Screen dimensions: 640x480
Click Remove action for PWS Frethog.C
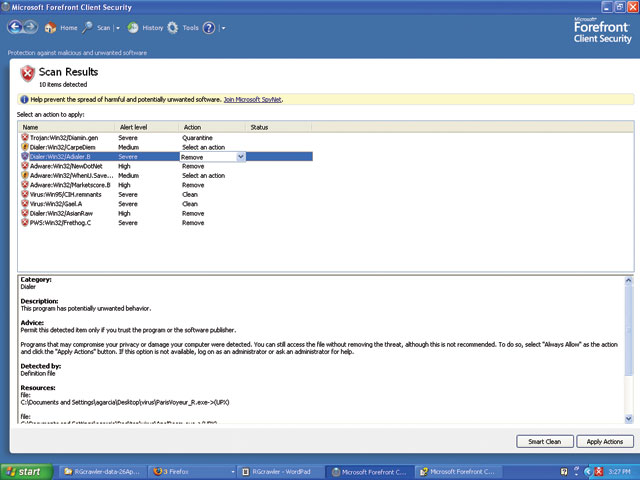pyautogui.click(x=193, y=223)
